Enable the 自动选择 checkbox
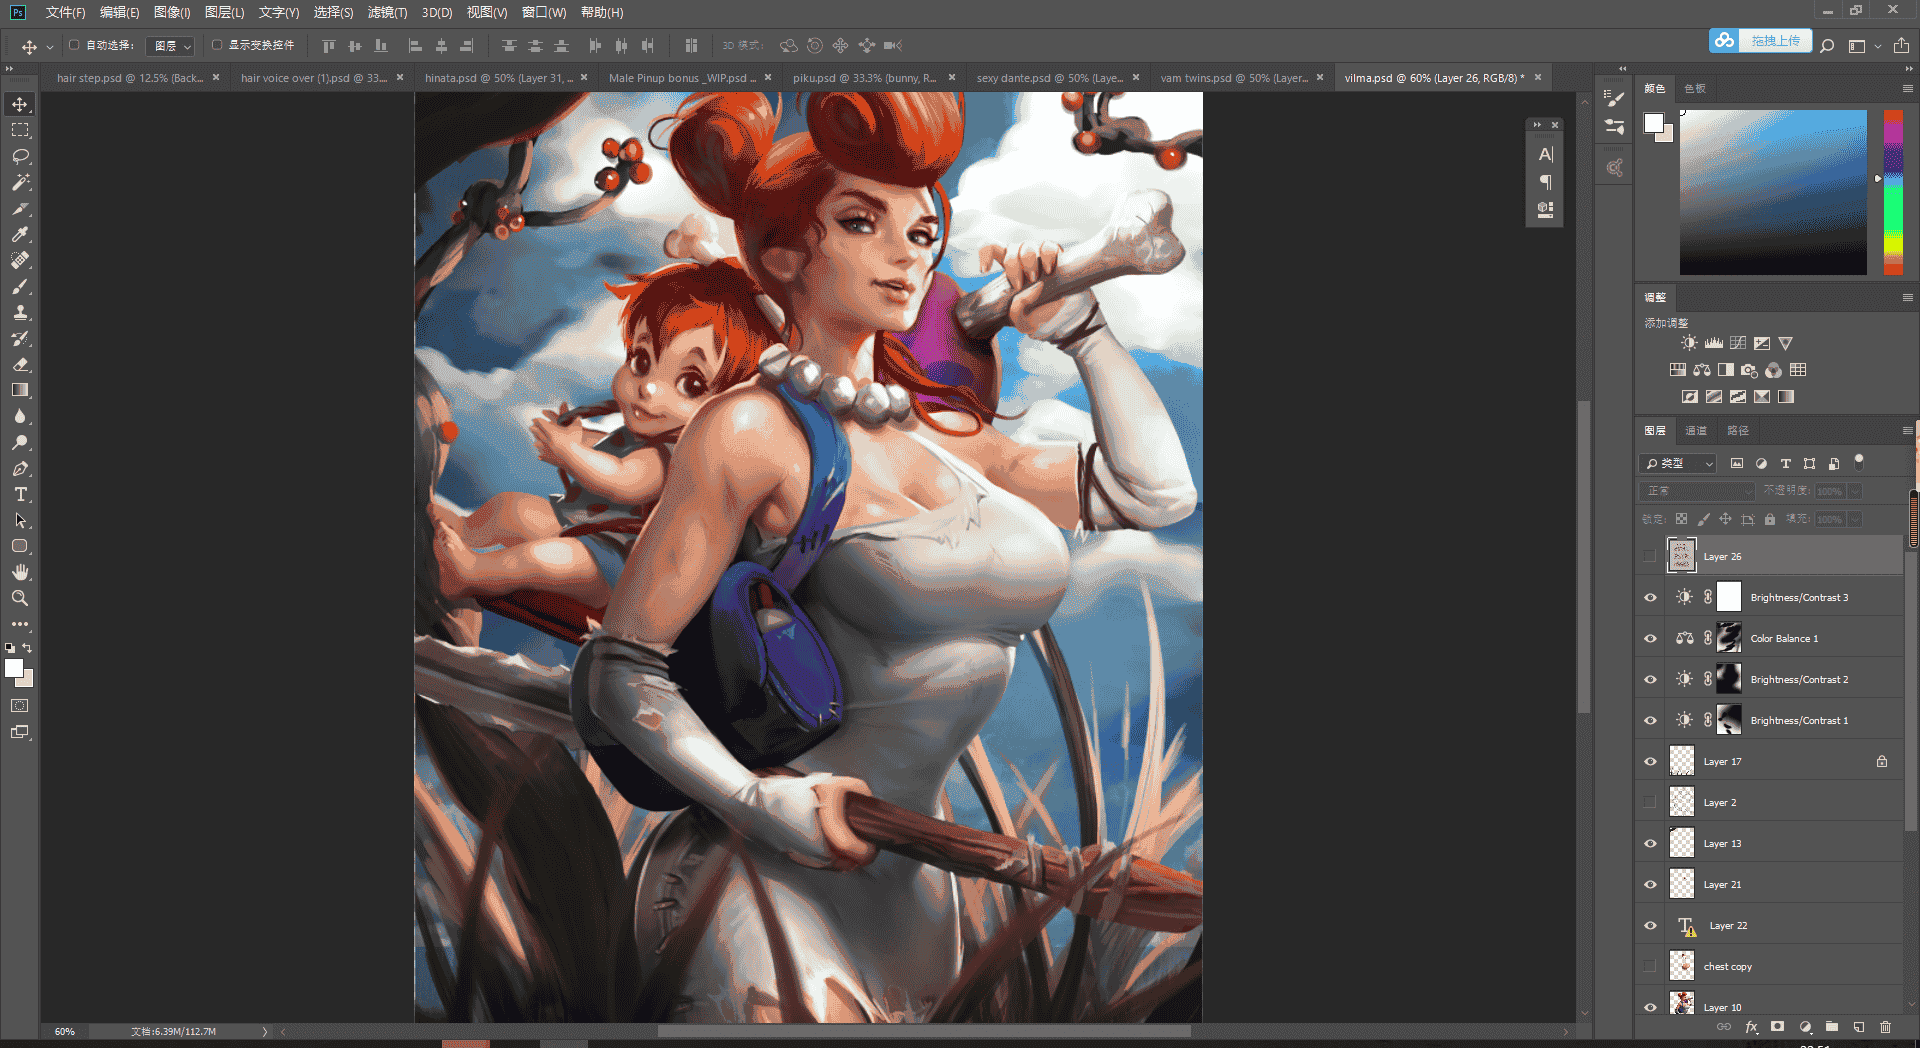This screenshot has width=1920, height=1048. [x=74, y=45]
